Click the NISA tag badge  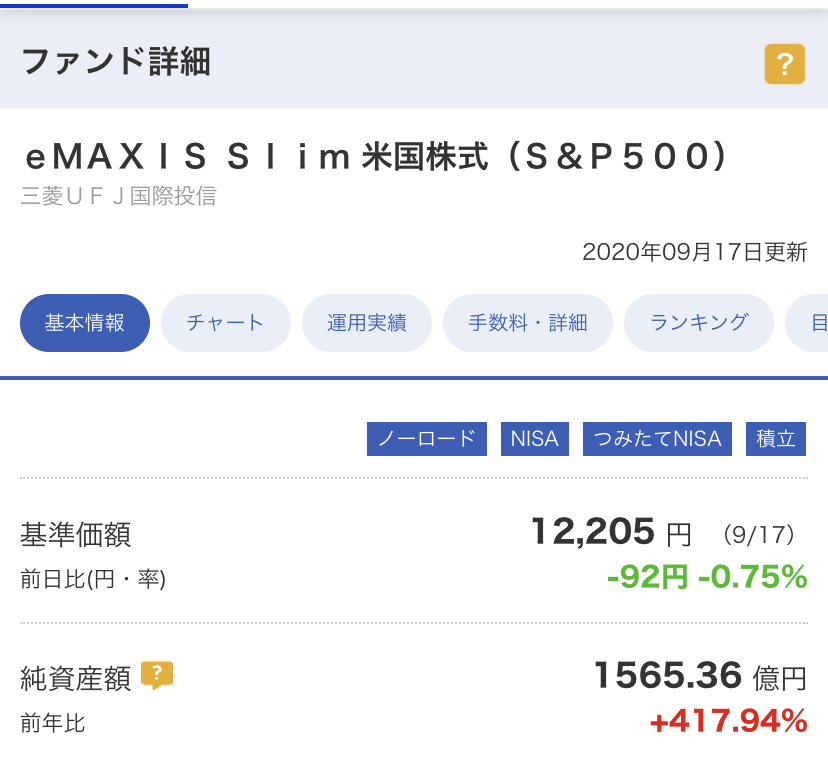(x=534, y=438)
